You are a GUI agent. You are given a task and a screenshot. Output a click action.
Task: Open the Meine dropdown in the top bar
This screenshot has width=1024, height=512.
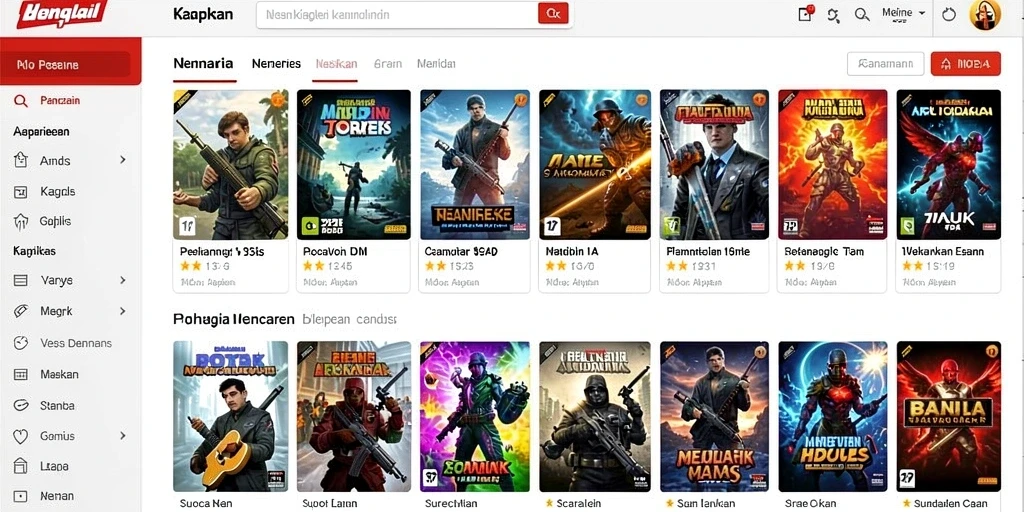point(904,13)
